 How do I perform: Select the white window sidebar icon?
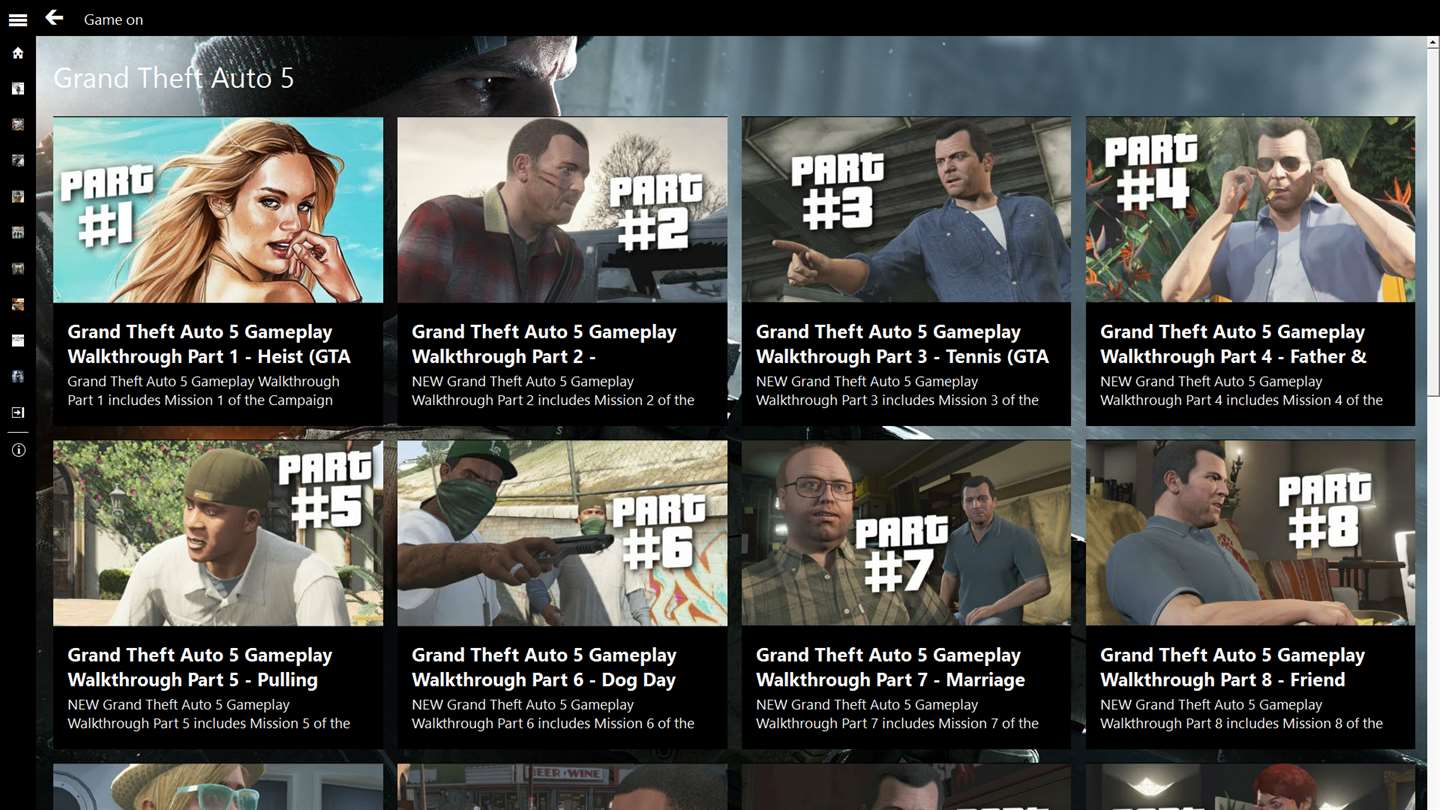(x=18, y=341)
